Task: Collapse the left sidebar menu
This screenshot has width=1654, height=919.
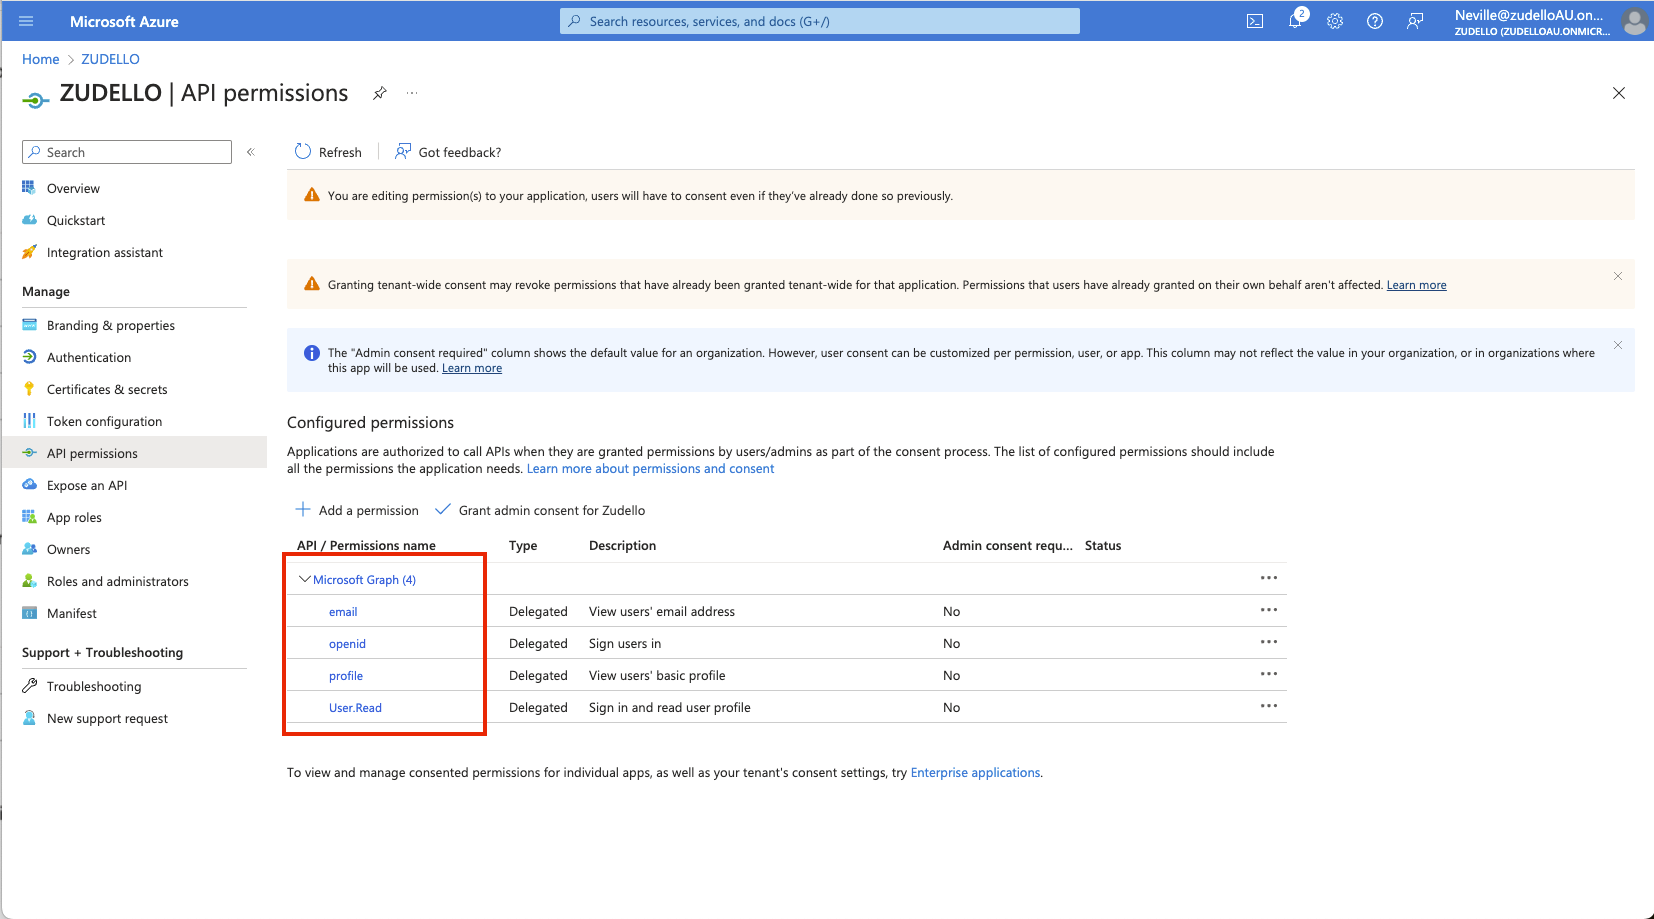Action: [x=251, y=152]
